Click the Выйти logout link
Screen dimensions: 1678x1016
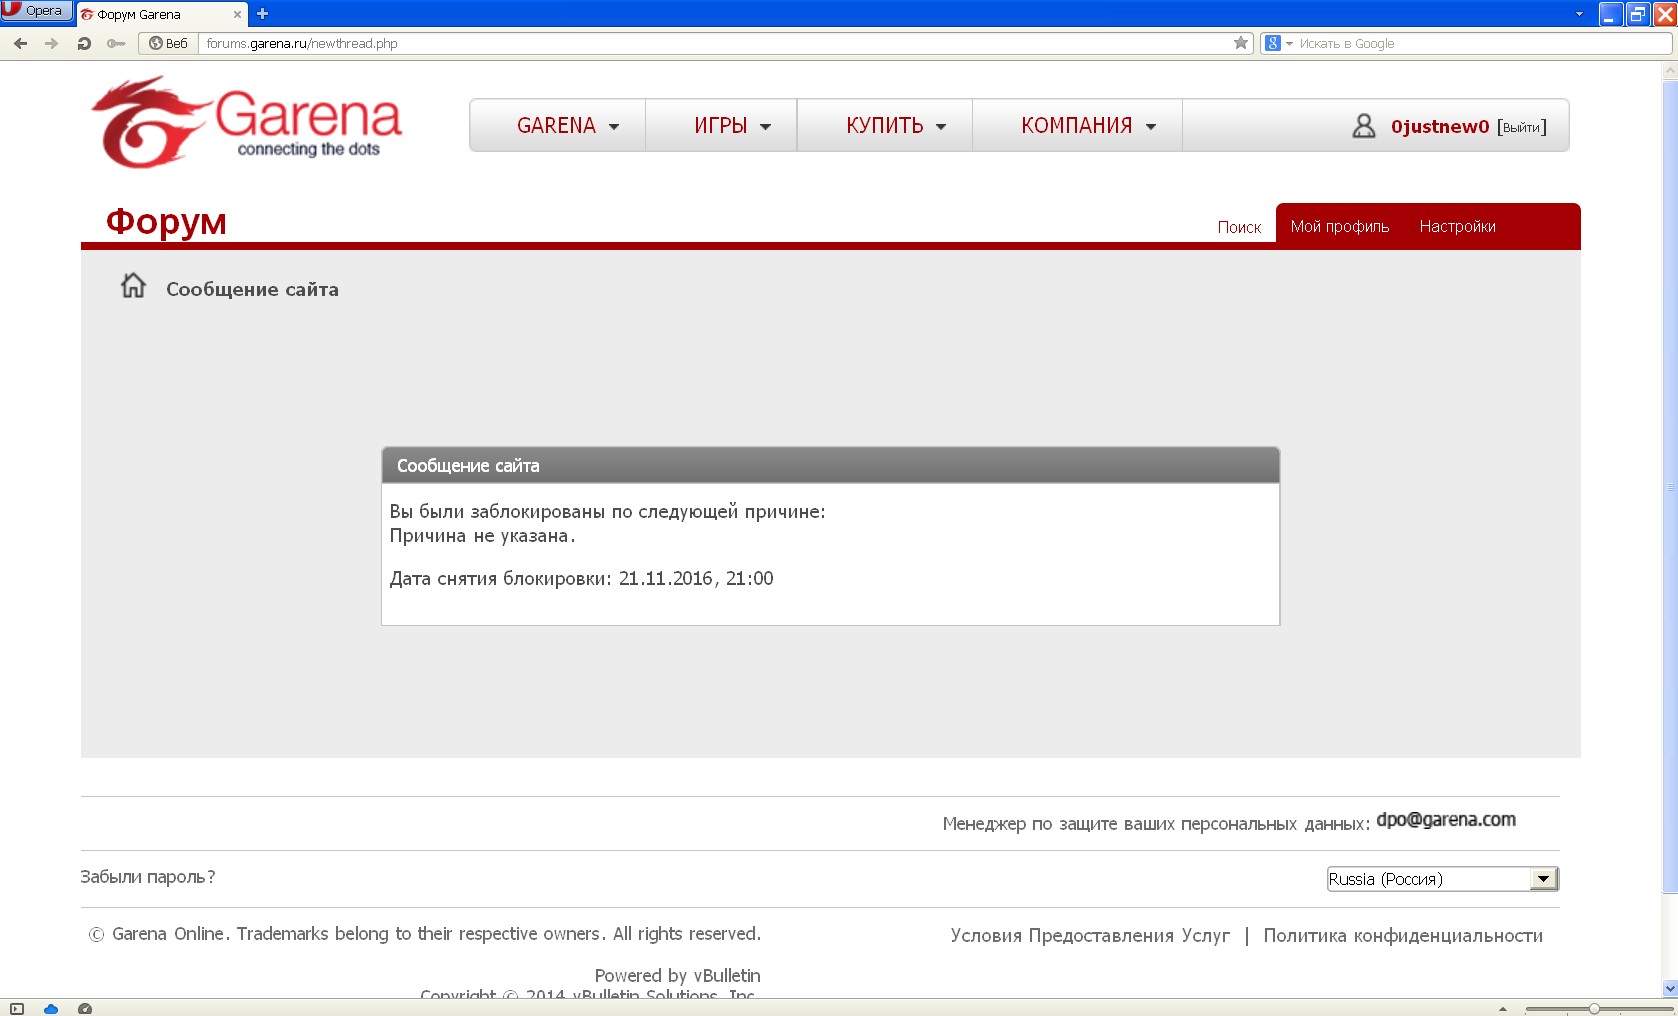point(1522,127)
